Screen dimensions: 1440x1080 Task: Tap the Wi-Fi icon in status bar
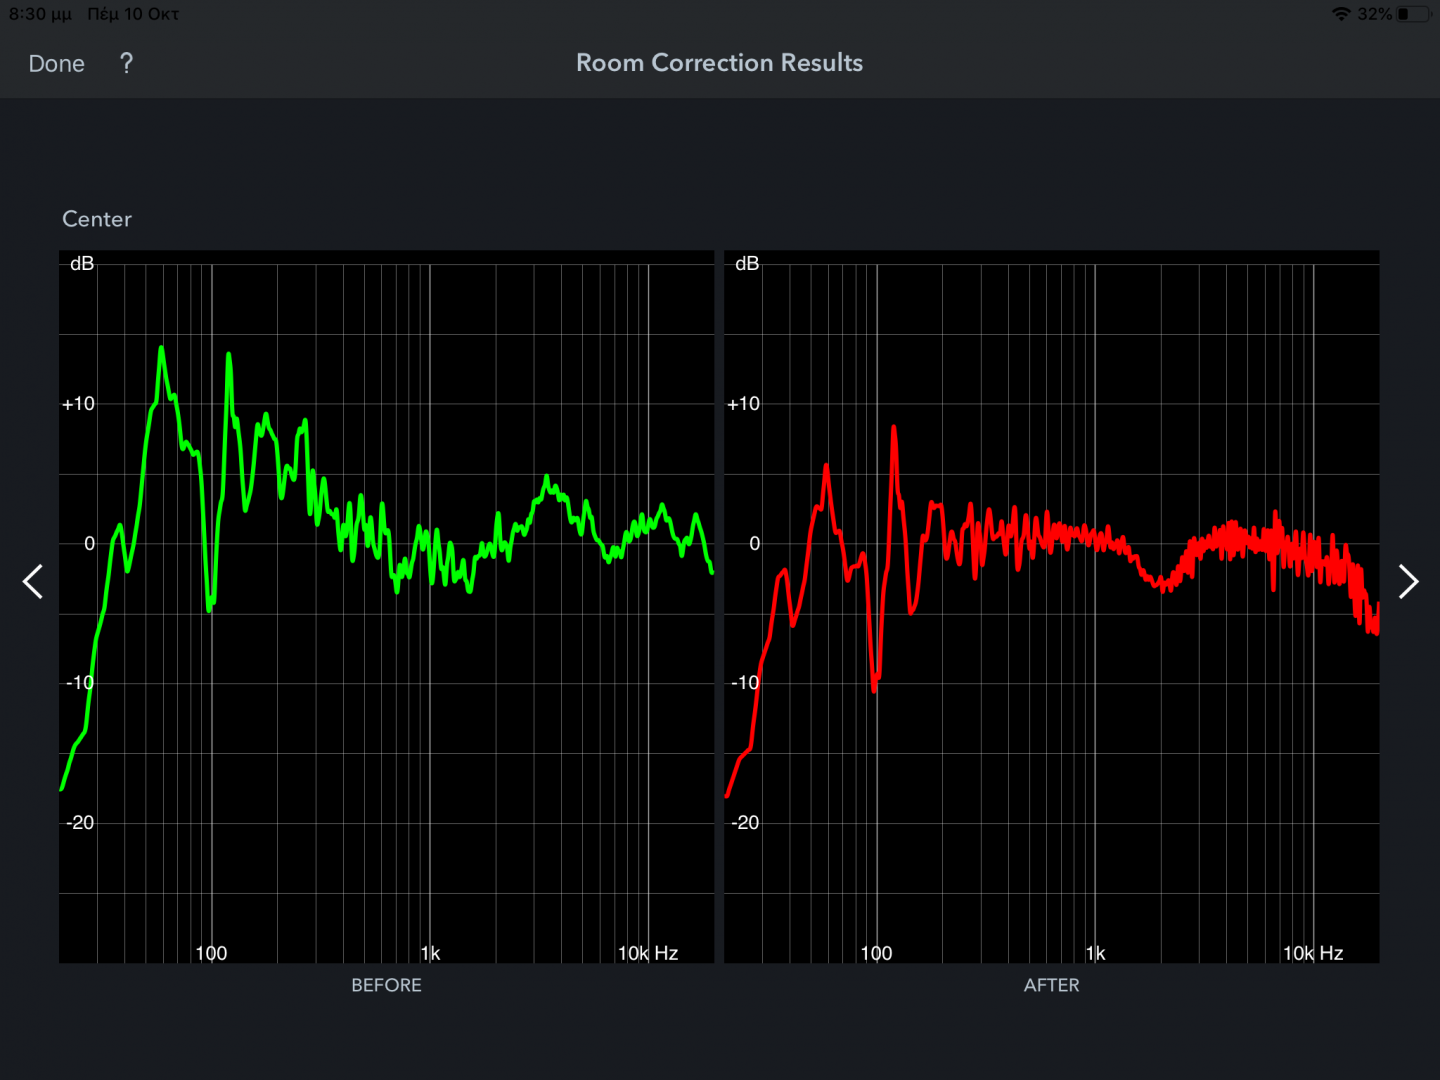pyautogui.click(x=1341, y=14)
